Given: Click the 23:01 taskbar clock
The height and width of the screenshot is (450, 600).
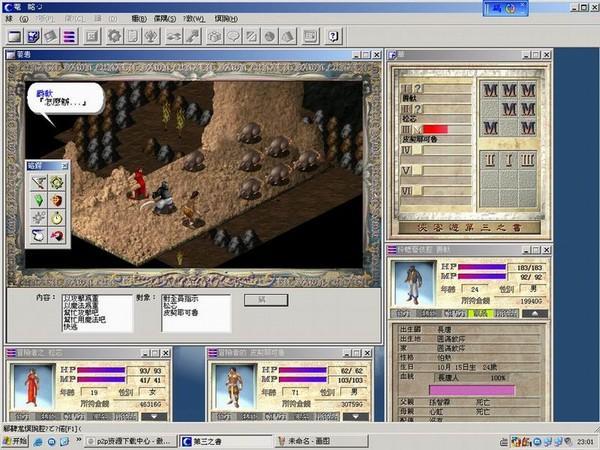Looking at the screenshot, I should (x=585, y=442).
